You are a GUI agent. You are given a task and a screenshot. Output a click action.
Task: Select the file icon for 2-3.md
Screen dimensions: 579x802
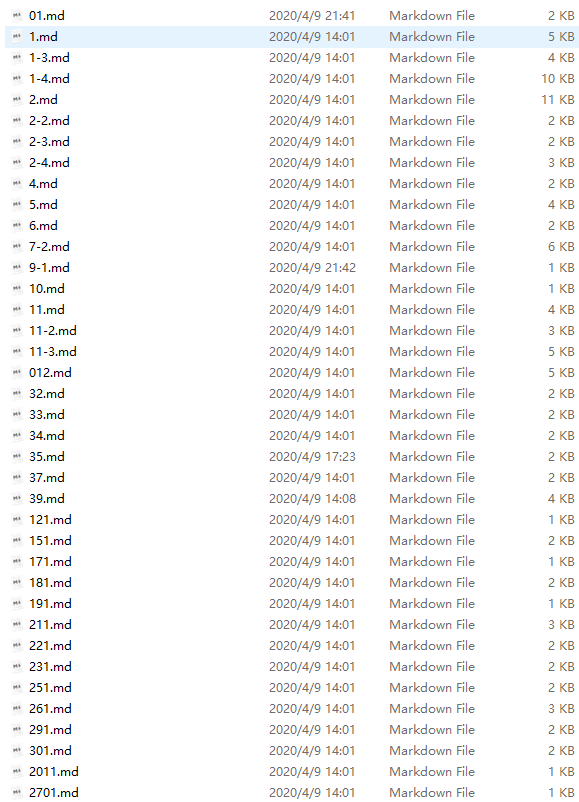point(17,142)
